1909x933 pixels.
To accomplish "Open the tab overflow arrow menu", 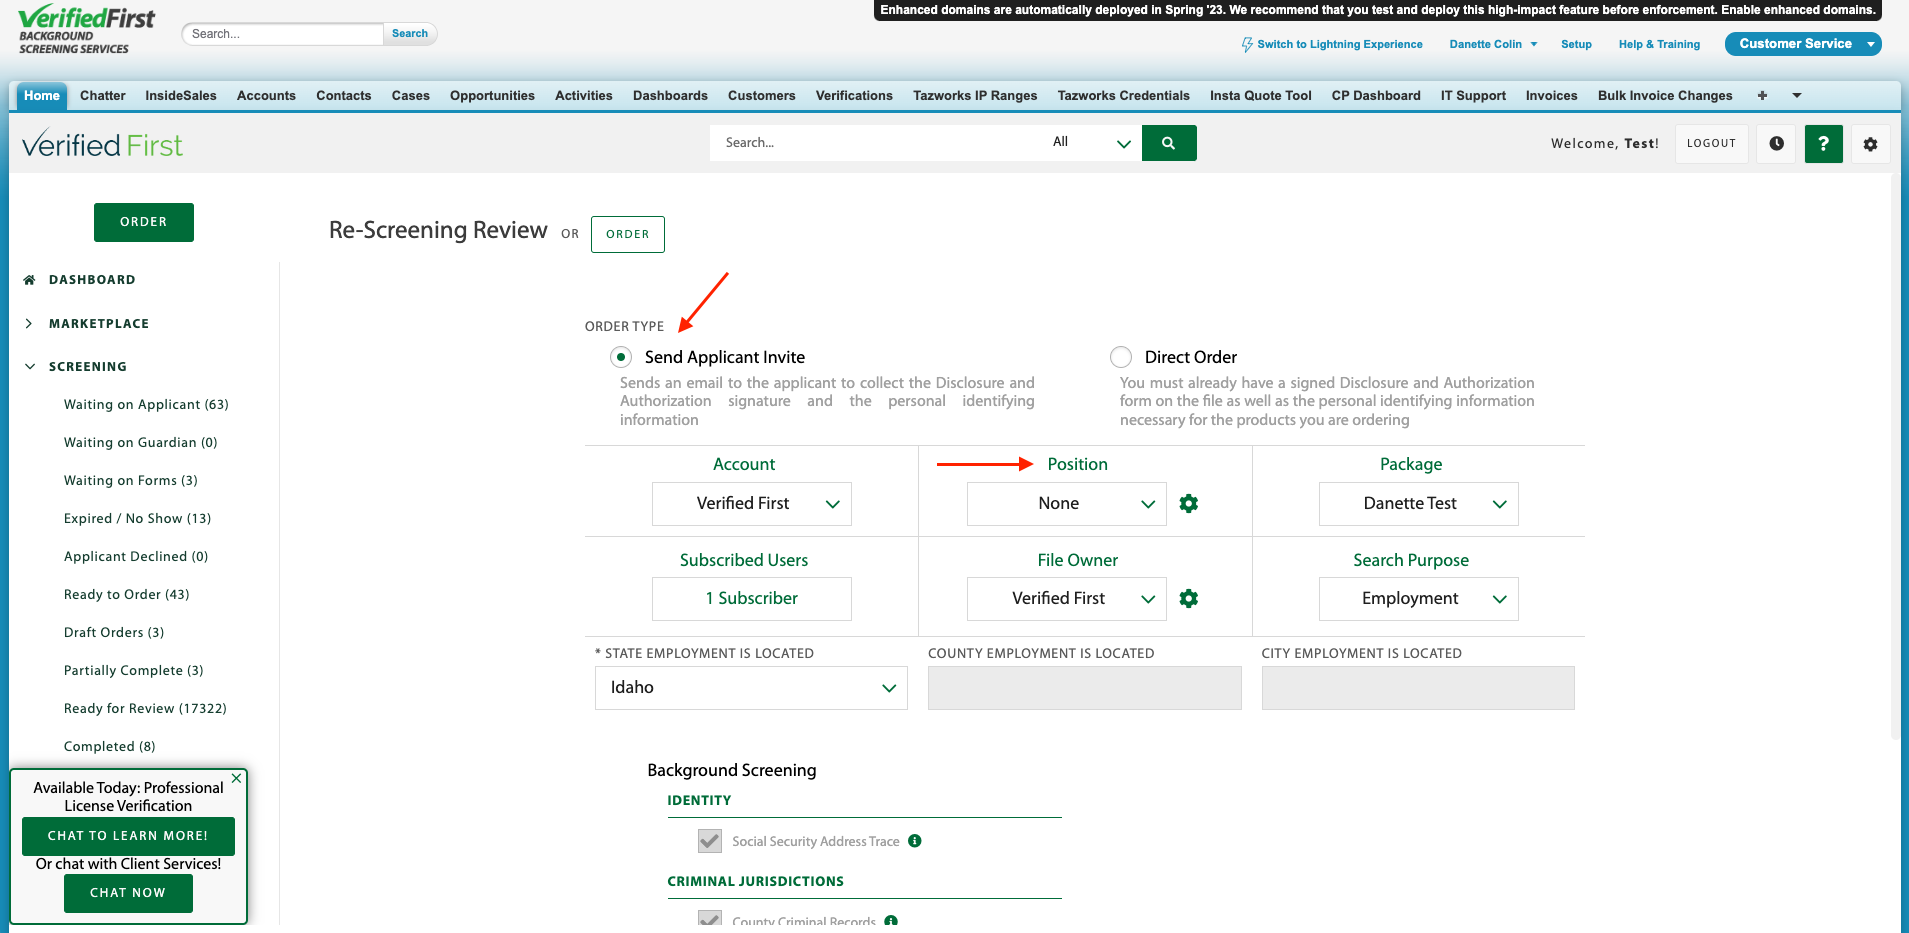I will [1797, 96].
